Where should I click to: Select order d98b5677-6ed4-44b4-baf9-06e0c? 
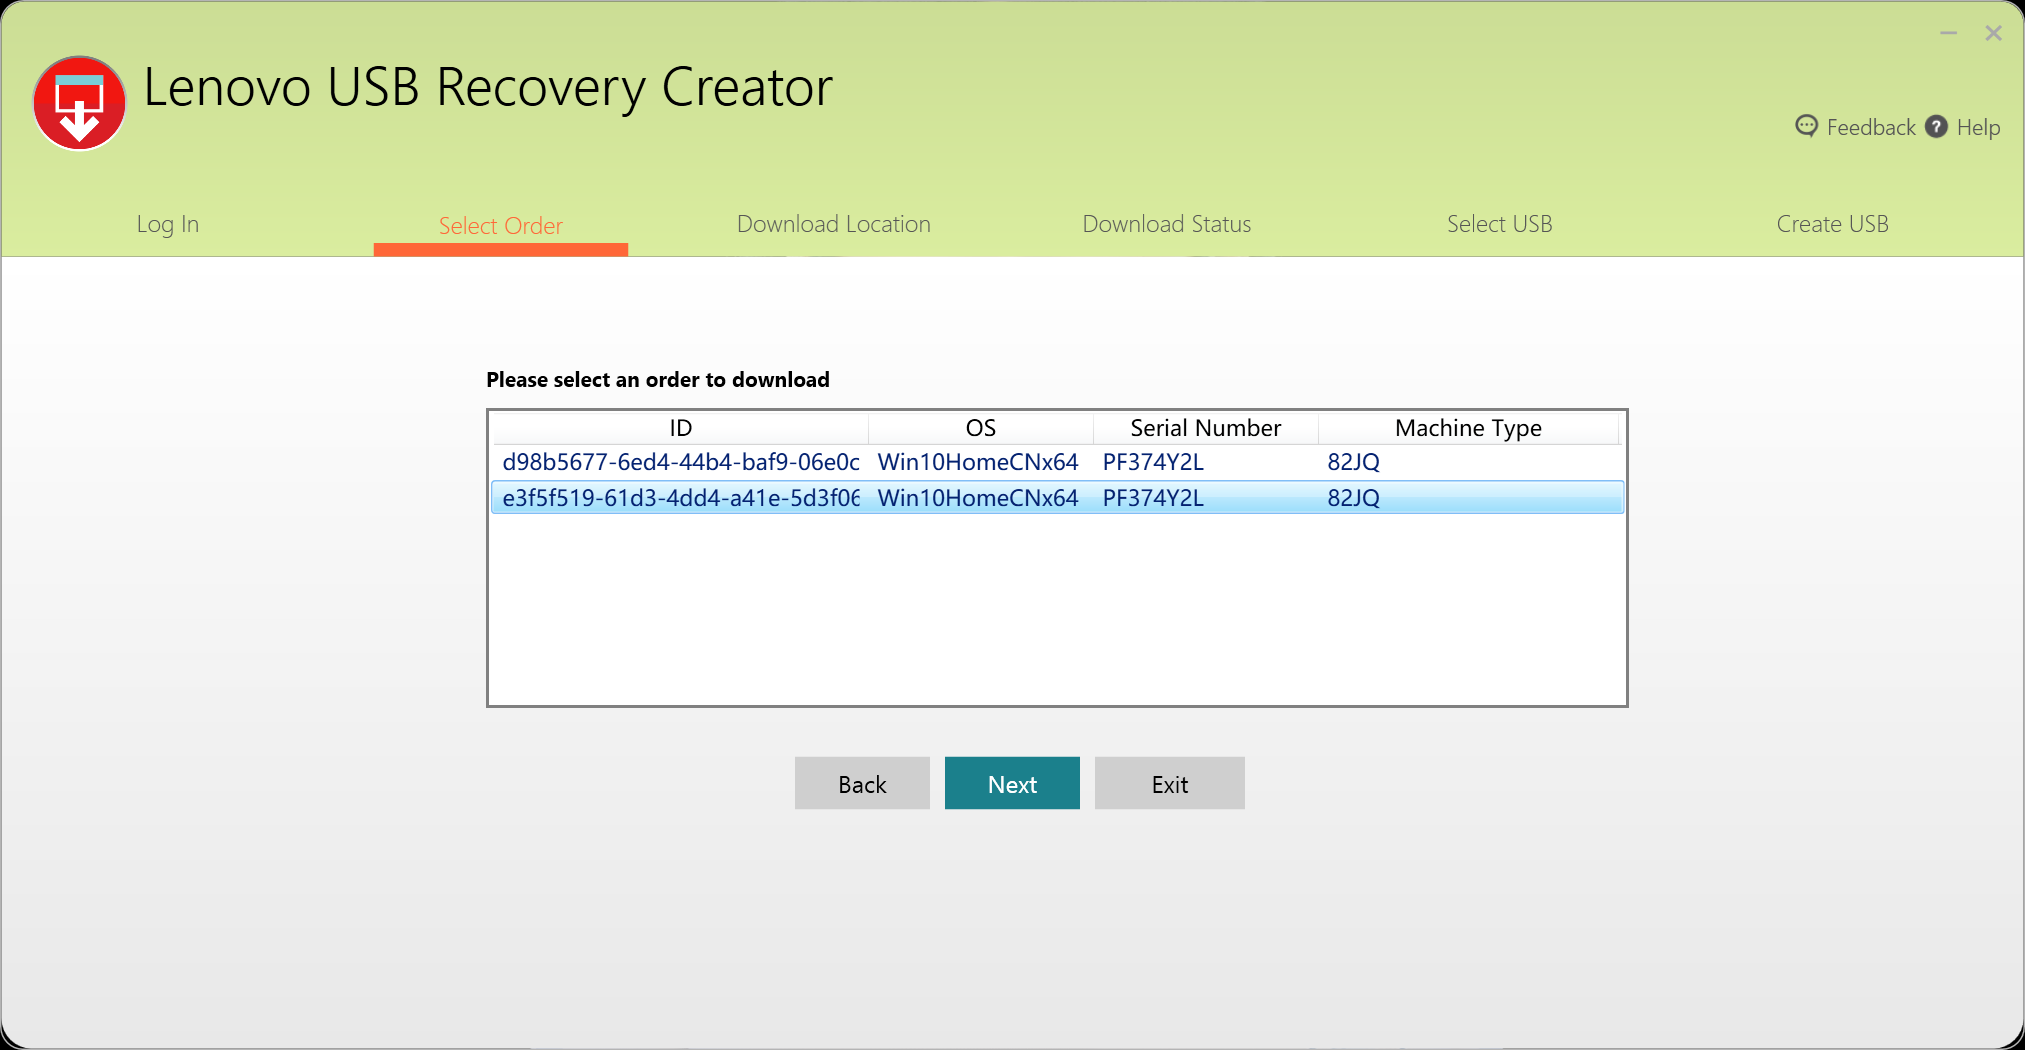point(1057,462)
